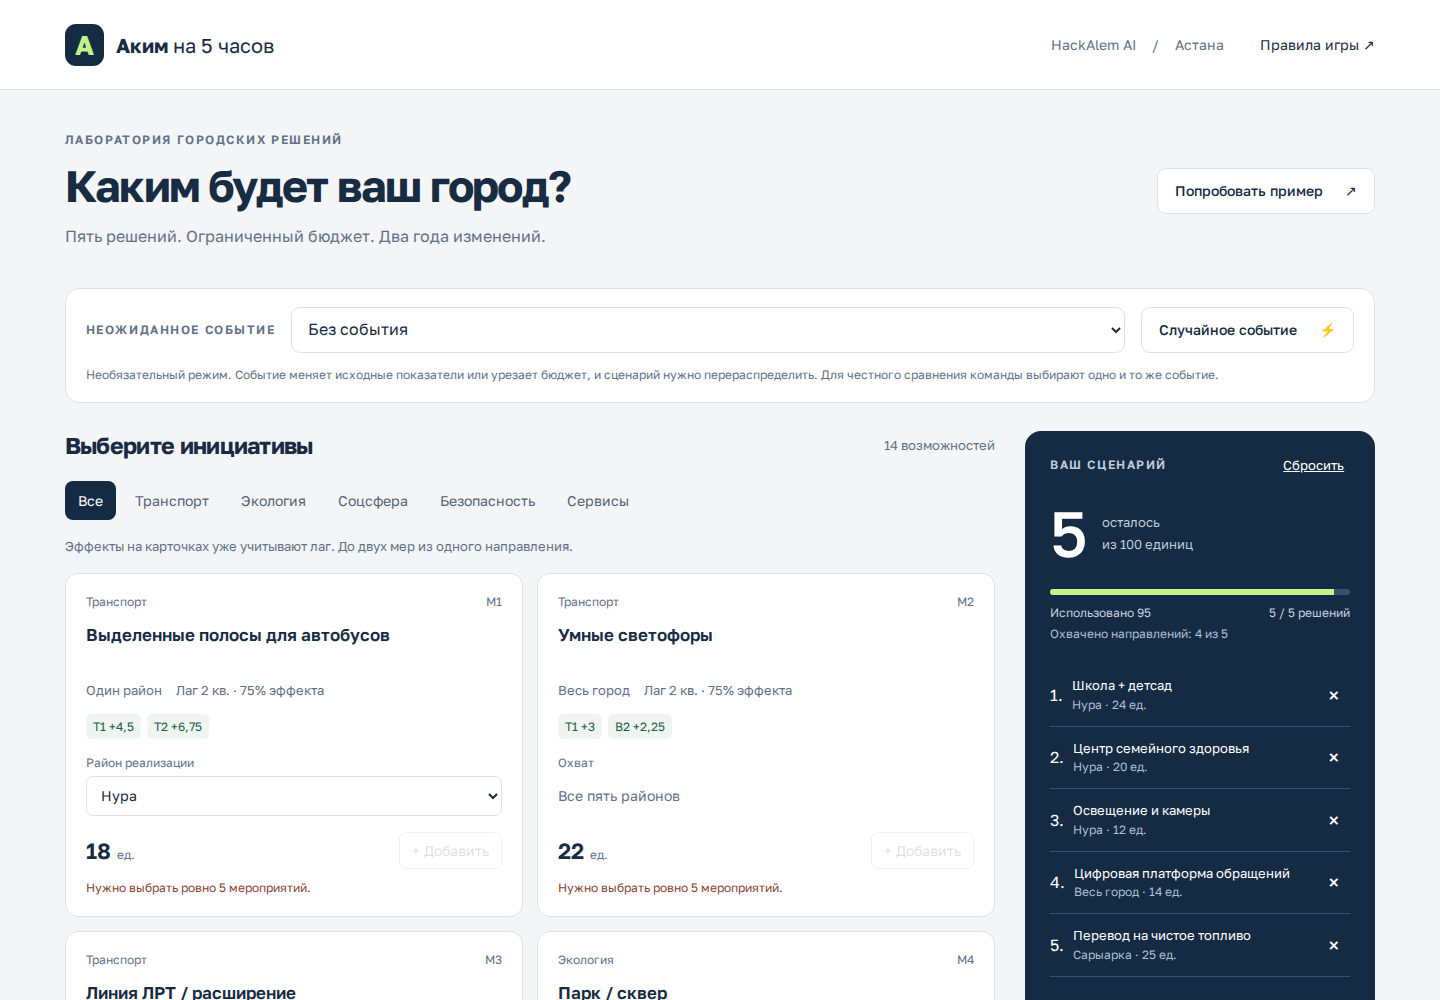
Task: Click the Охвачено направлений: 4 из 5 text
Action: point(1139,634)
